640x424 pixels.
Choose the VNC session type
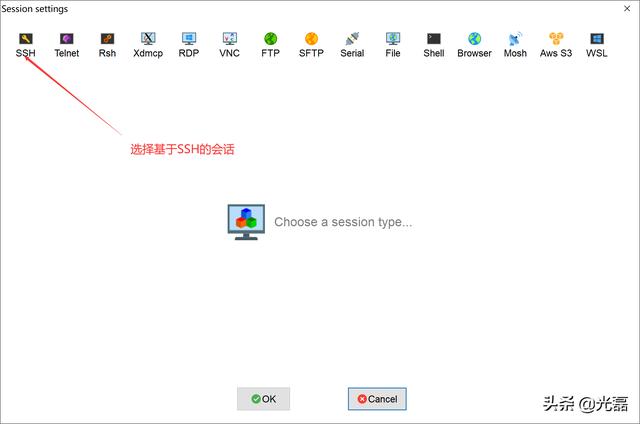pos(229,45)
